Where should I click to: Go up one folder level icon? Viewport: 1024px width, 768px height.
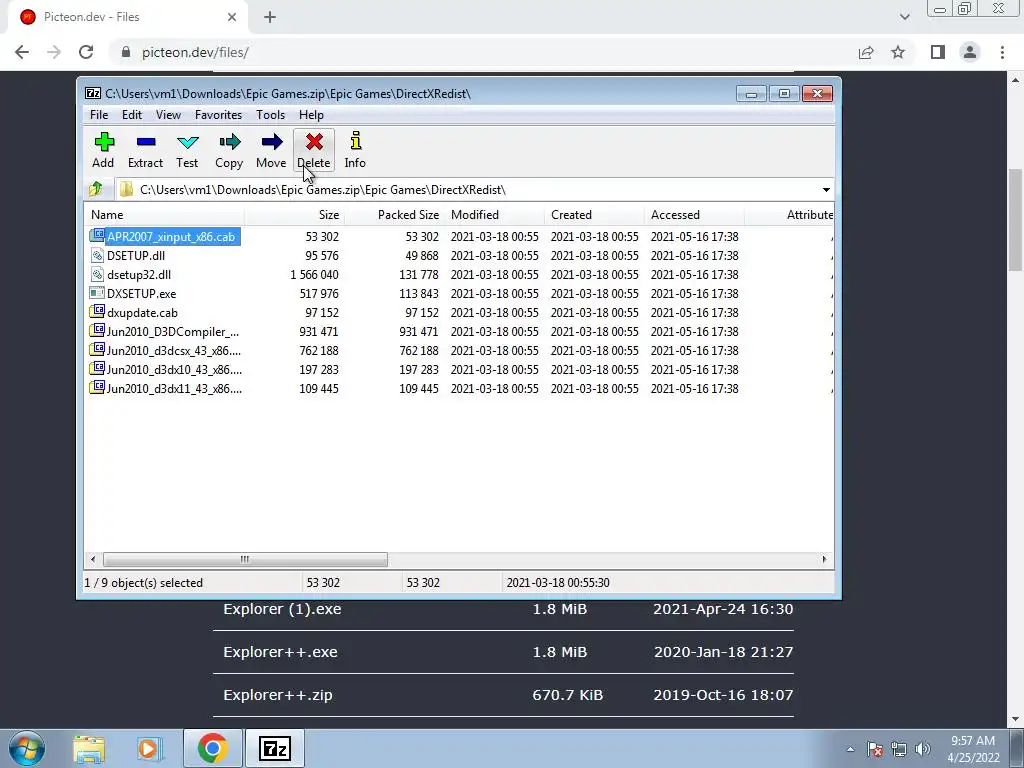click(x=96, y=189)
